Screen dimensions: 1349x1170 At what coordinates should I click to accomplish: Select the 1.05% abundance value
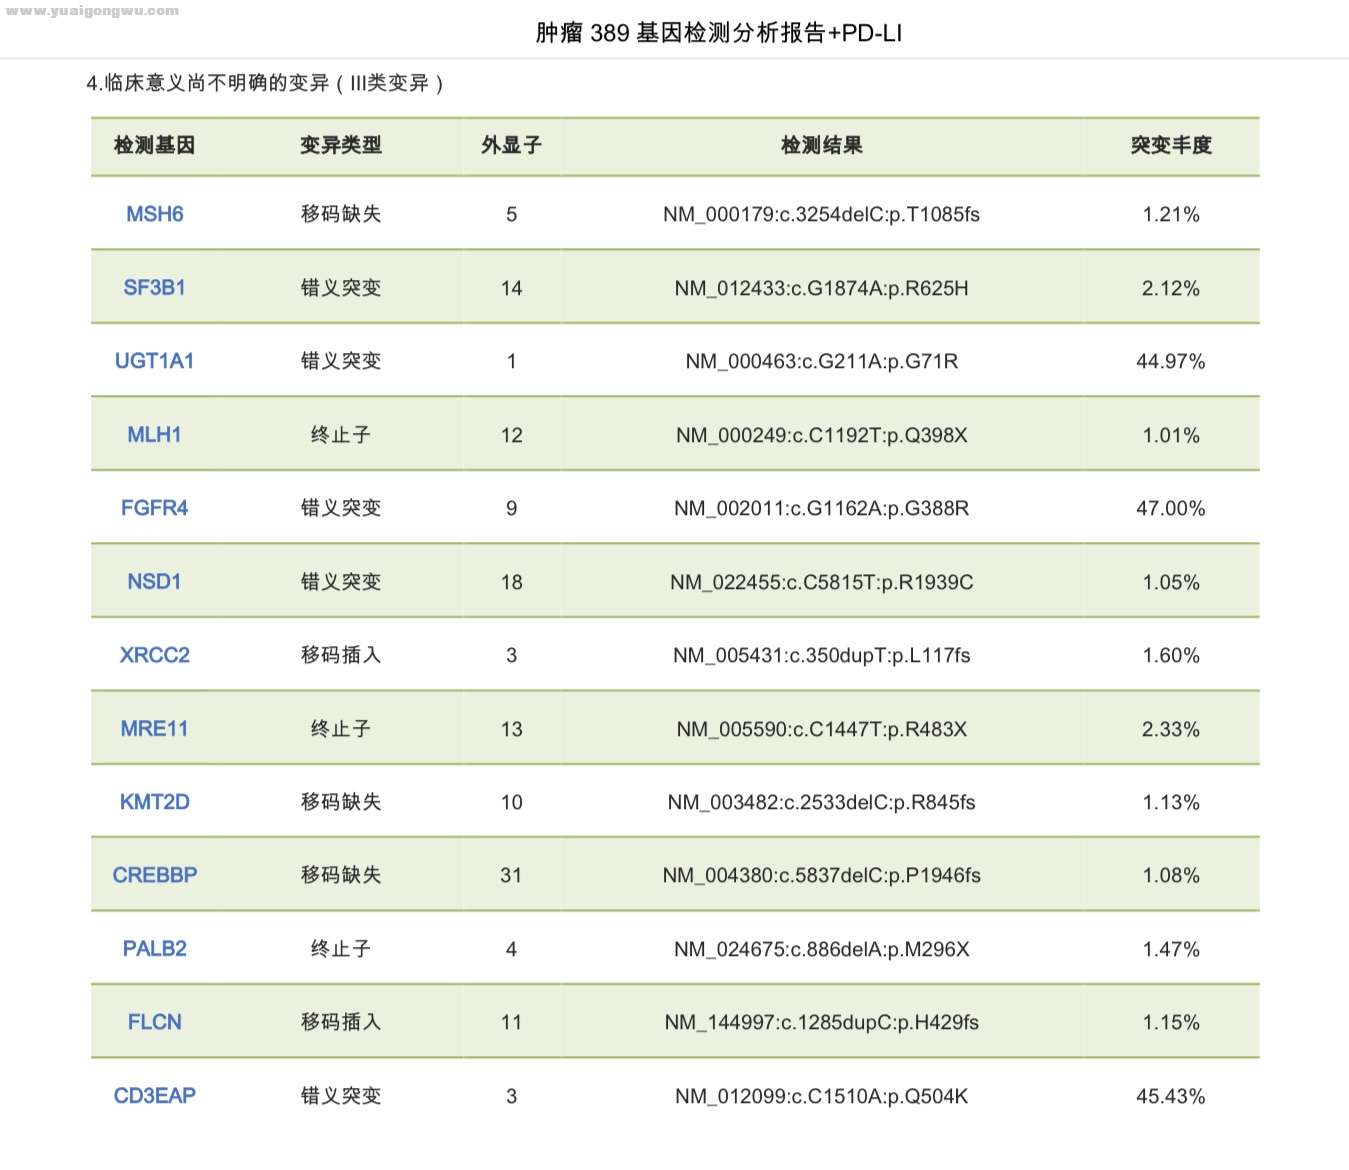click(1171, 582)
